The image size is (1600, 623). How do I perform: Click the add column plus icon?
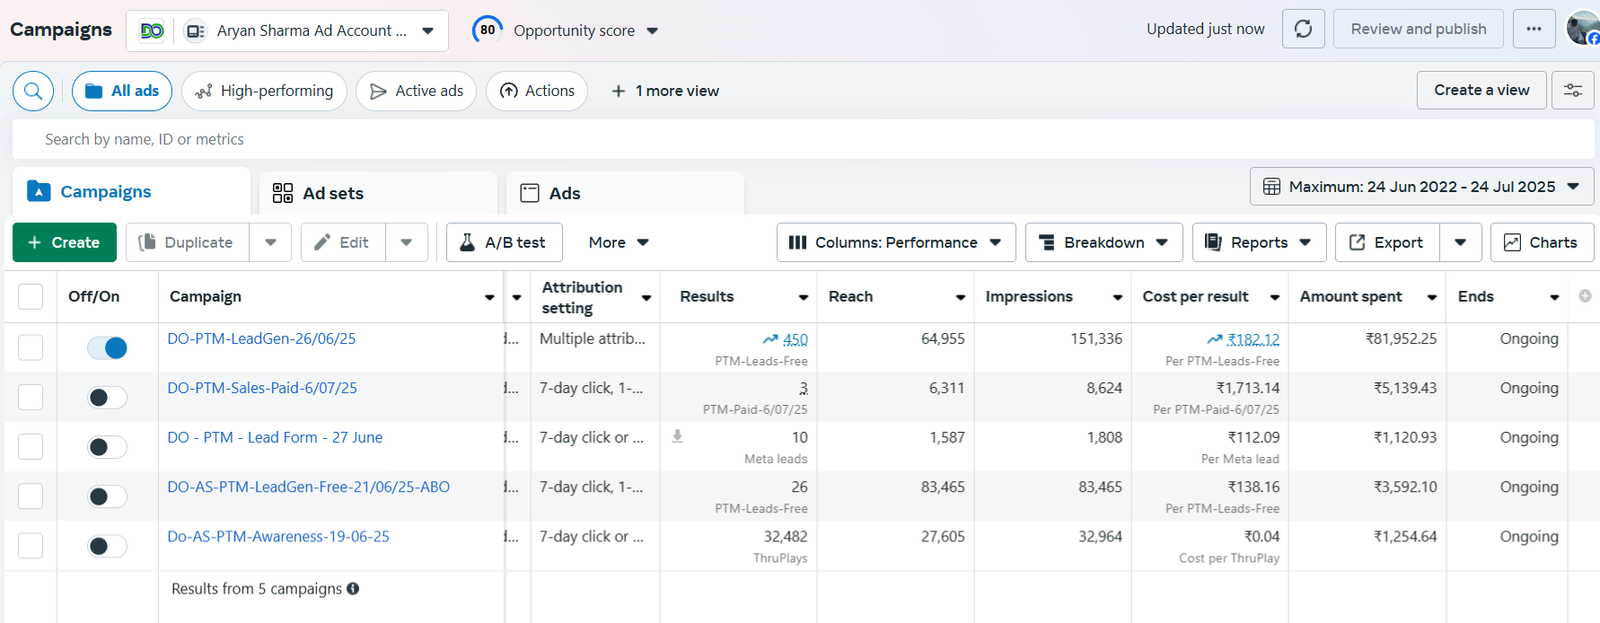pos(1584,296)
